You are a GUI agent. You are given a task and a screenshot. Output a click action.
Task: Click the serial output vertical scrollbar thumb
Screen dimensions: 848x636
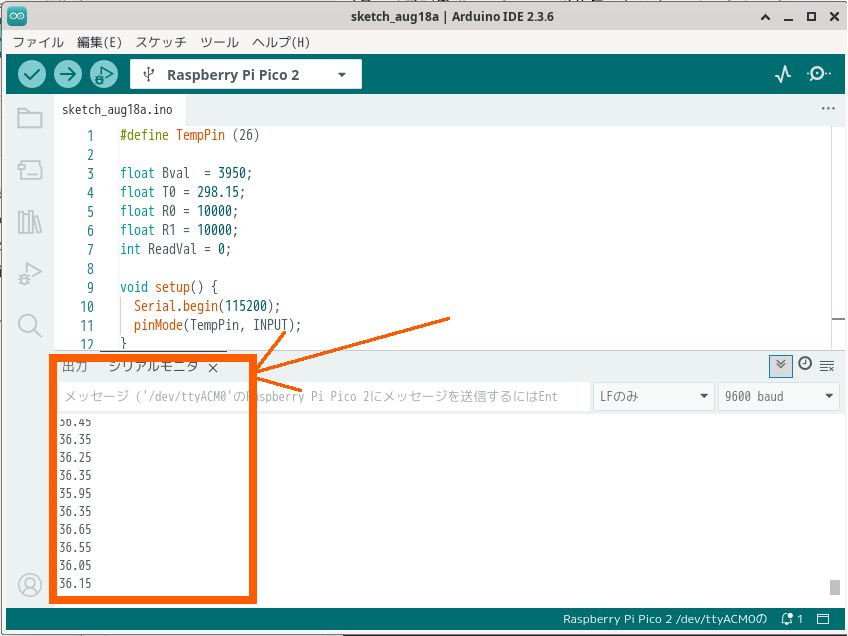click(834, 587)
